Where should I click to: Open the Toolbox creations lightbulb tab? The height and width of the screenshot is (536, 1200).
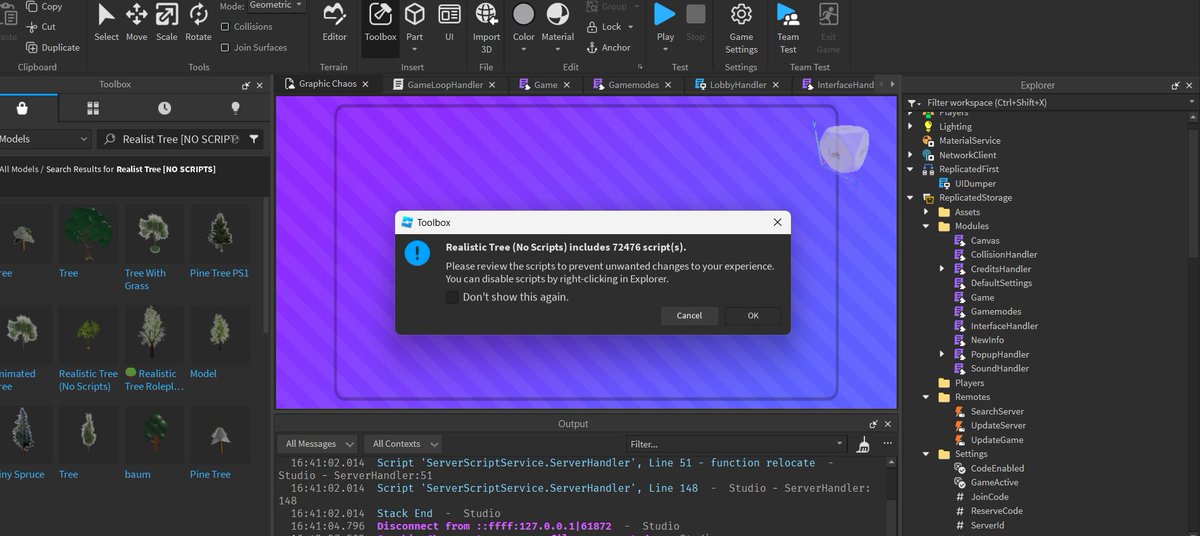[236, 108]
